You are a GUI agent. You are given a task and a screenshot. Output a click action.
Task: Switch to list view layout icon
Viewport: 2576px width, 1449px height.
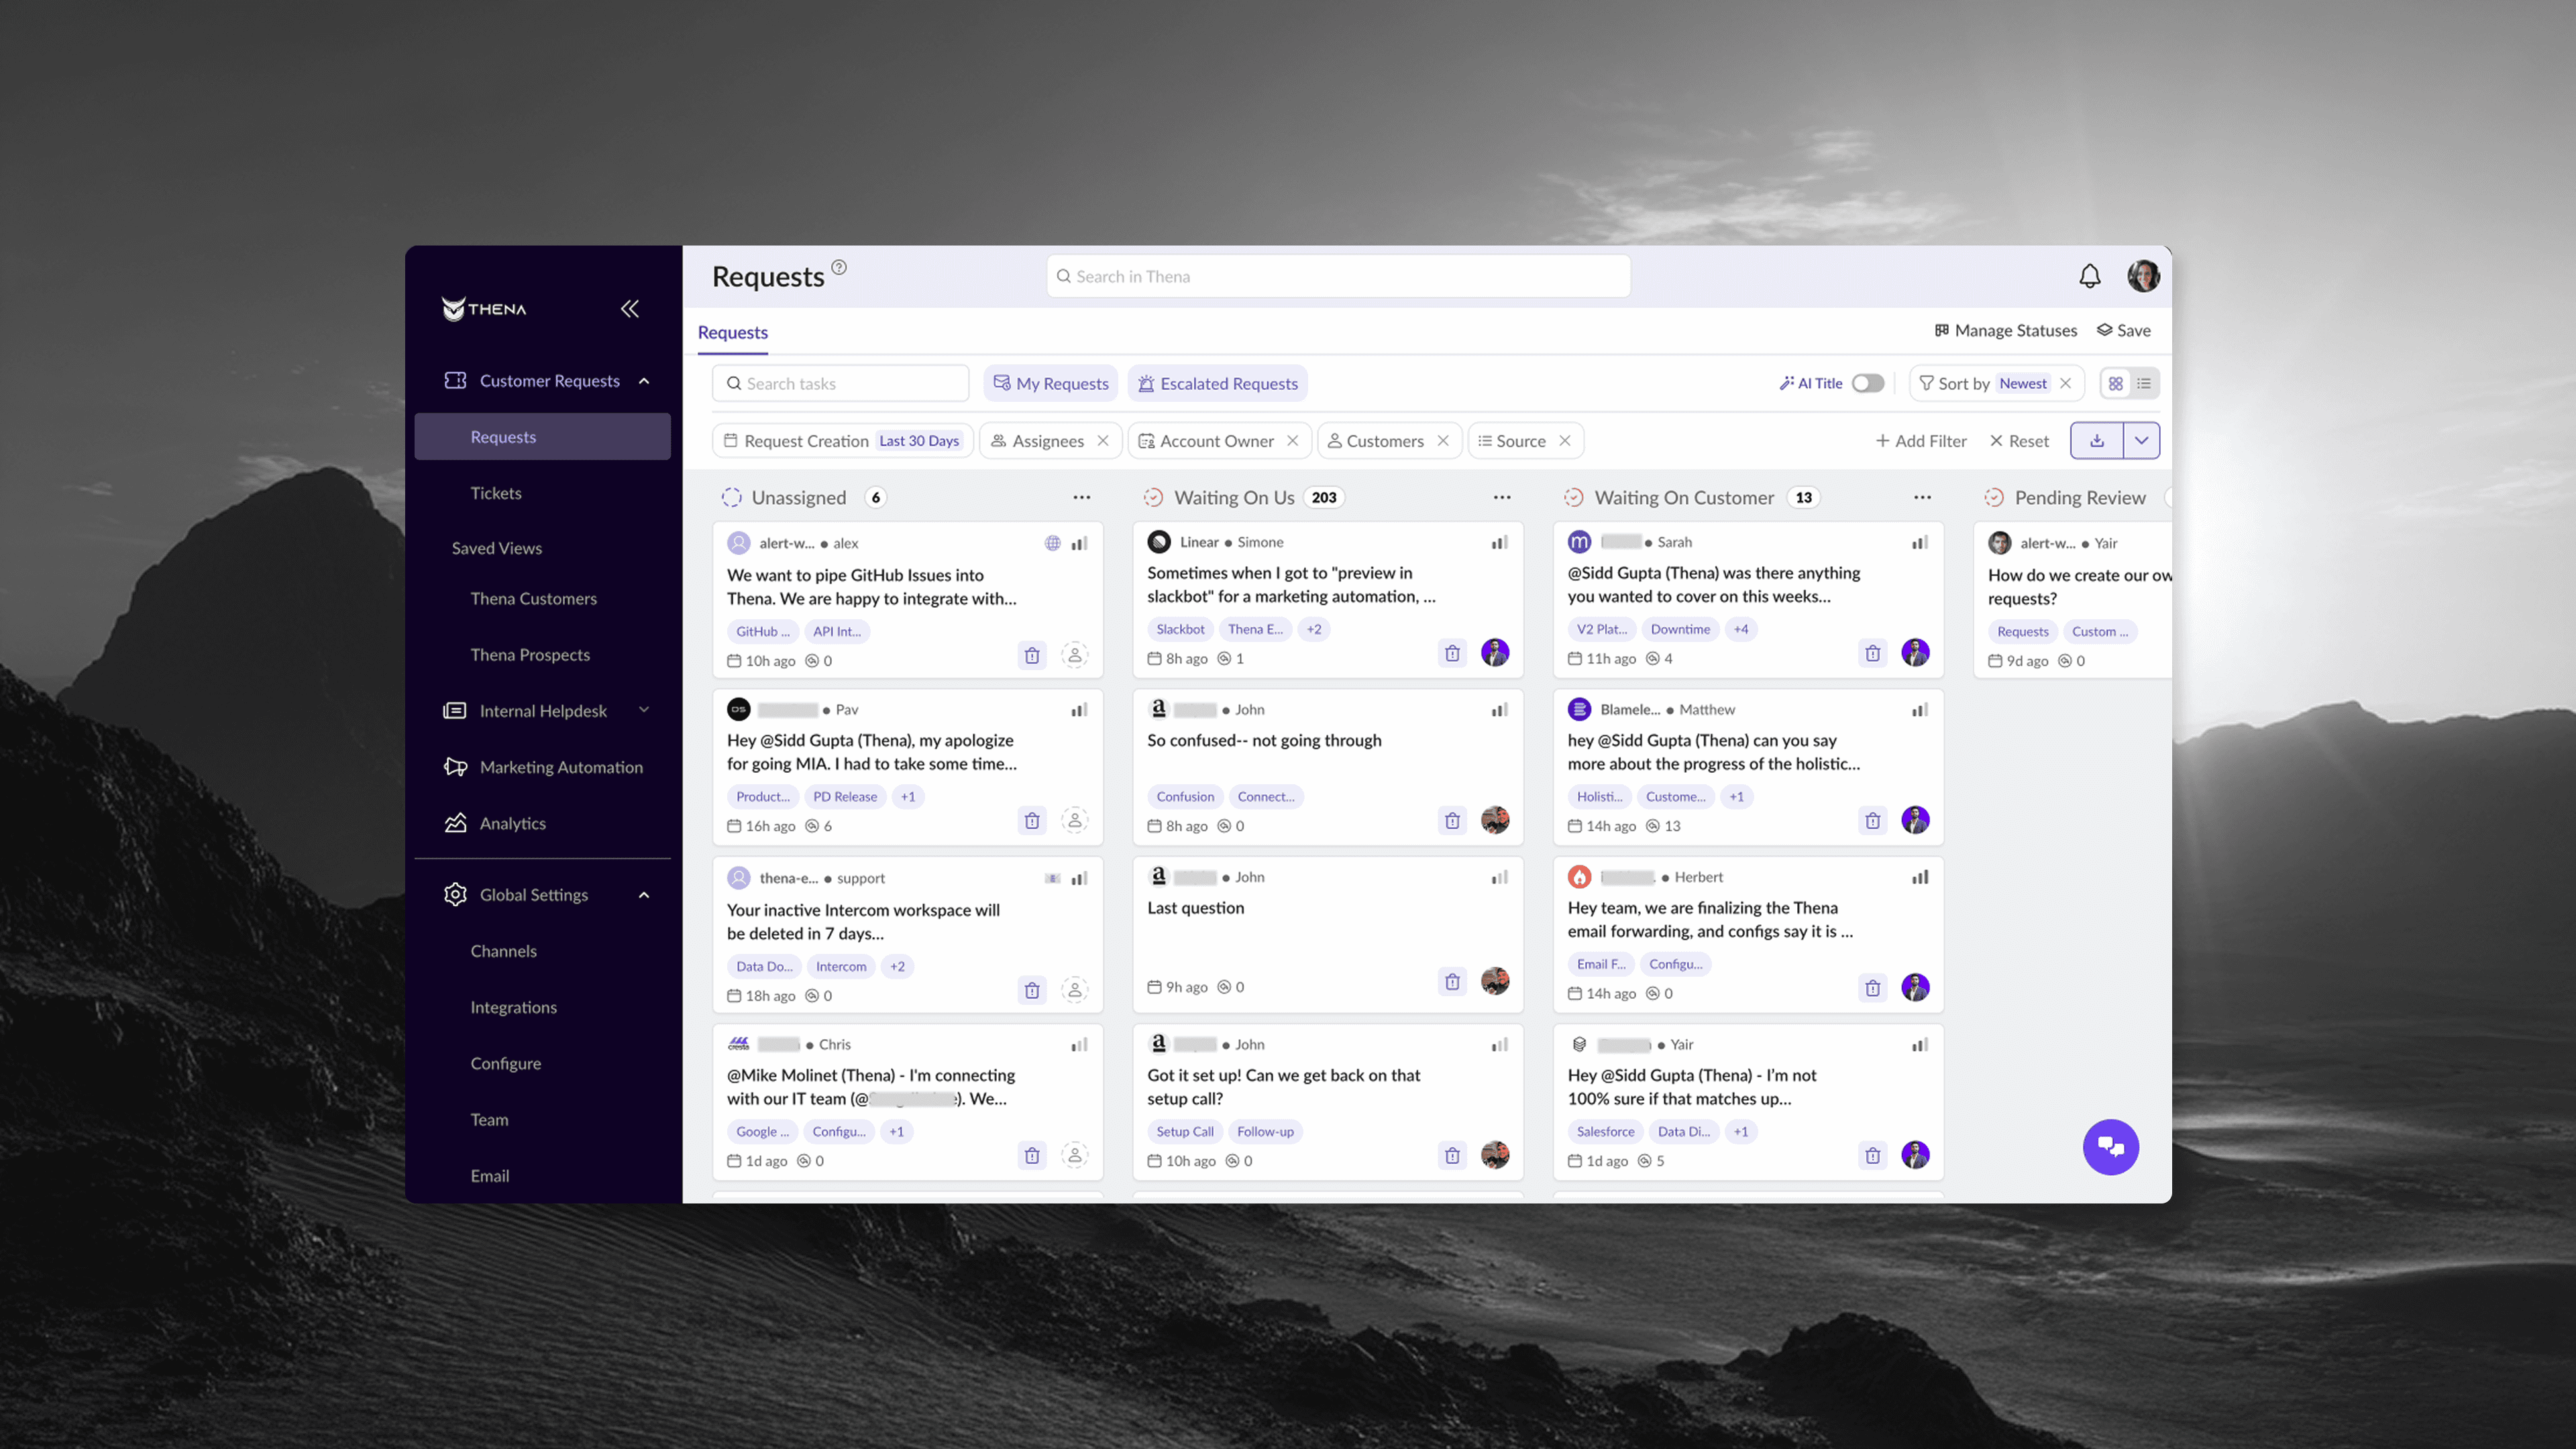[2144, 383]
